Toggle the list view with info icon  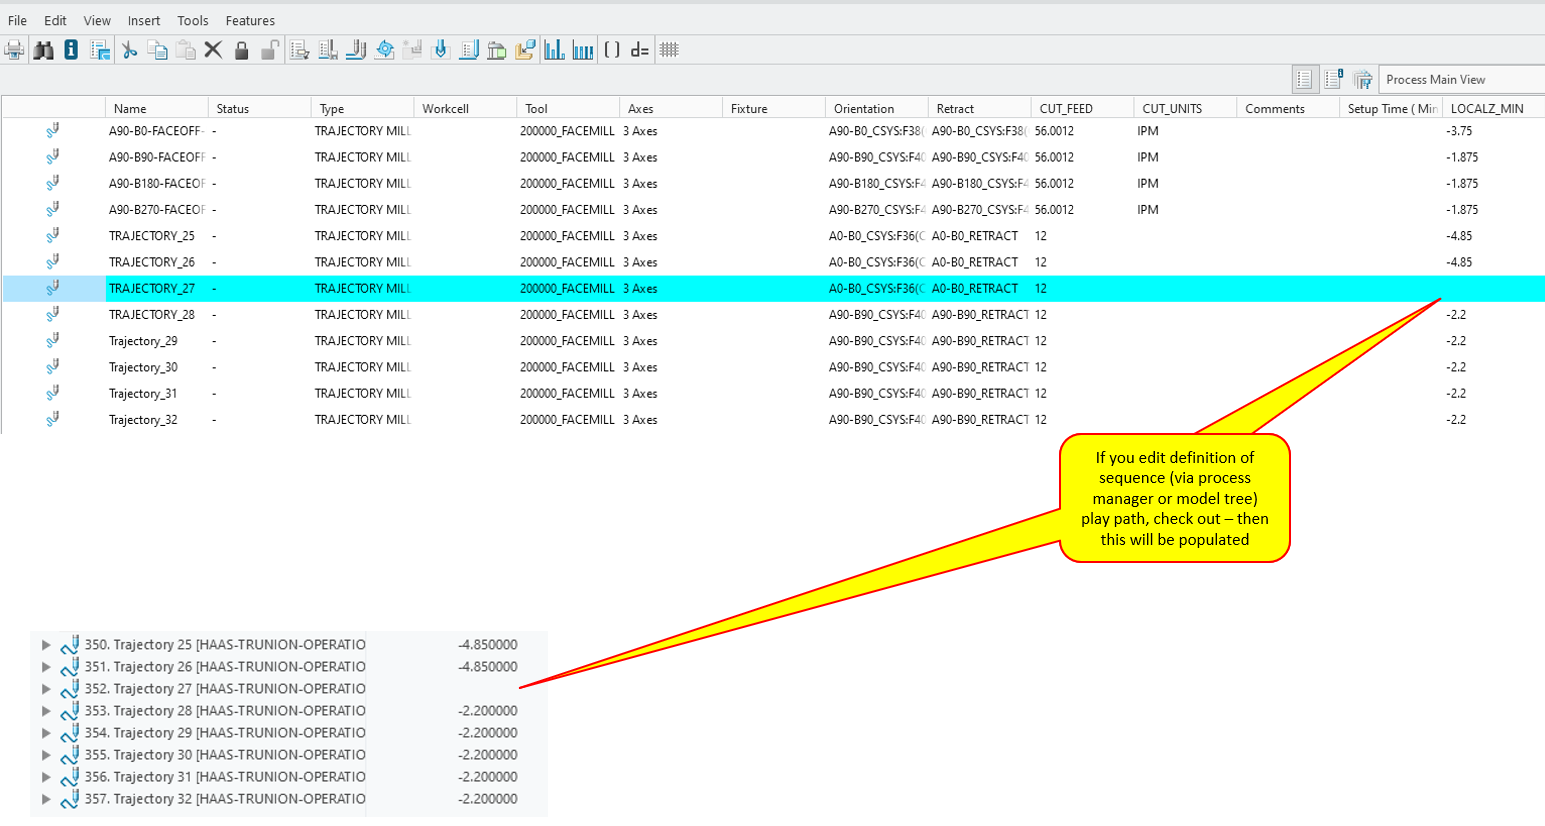click(x=1334, y=79)
